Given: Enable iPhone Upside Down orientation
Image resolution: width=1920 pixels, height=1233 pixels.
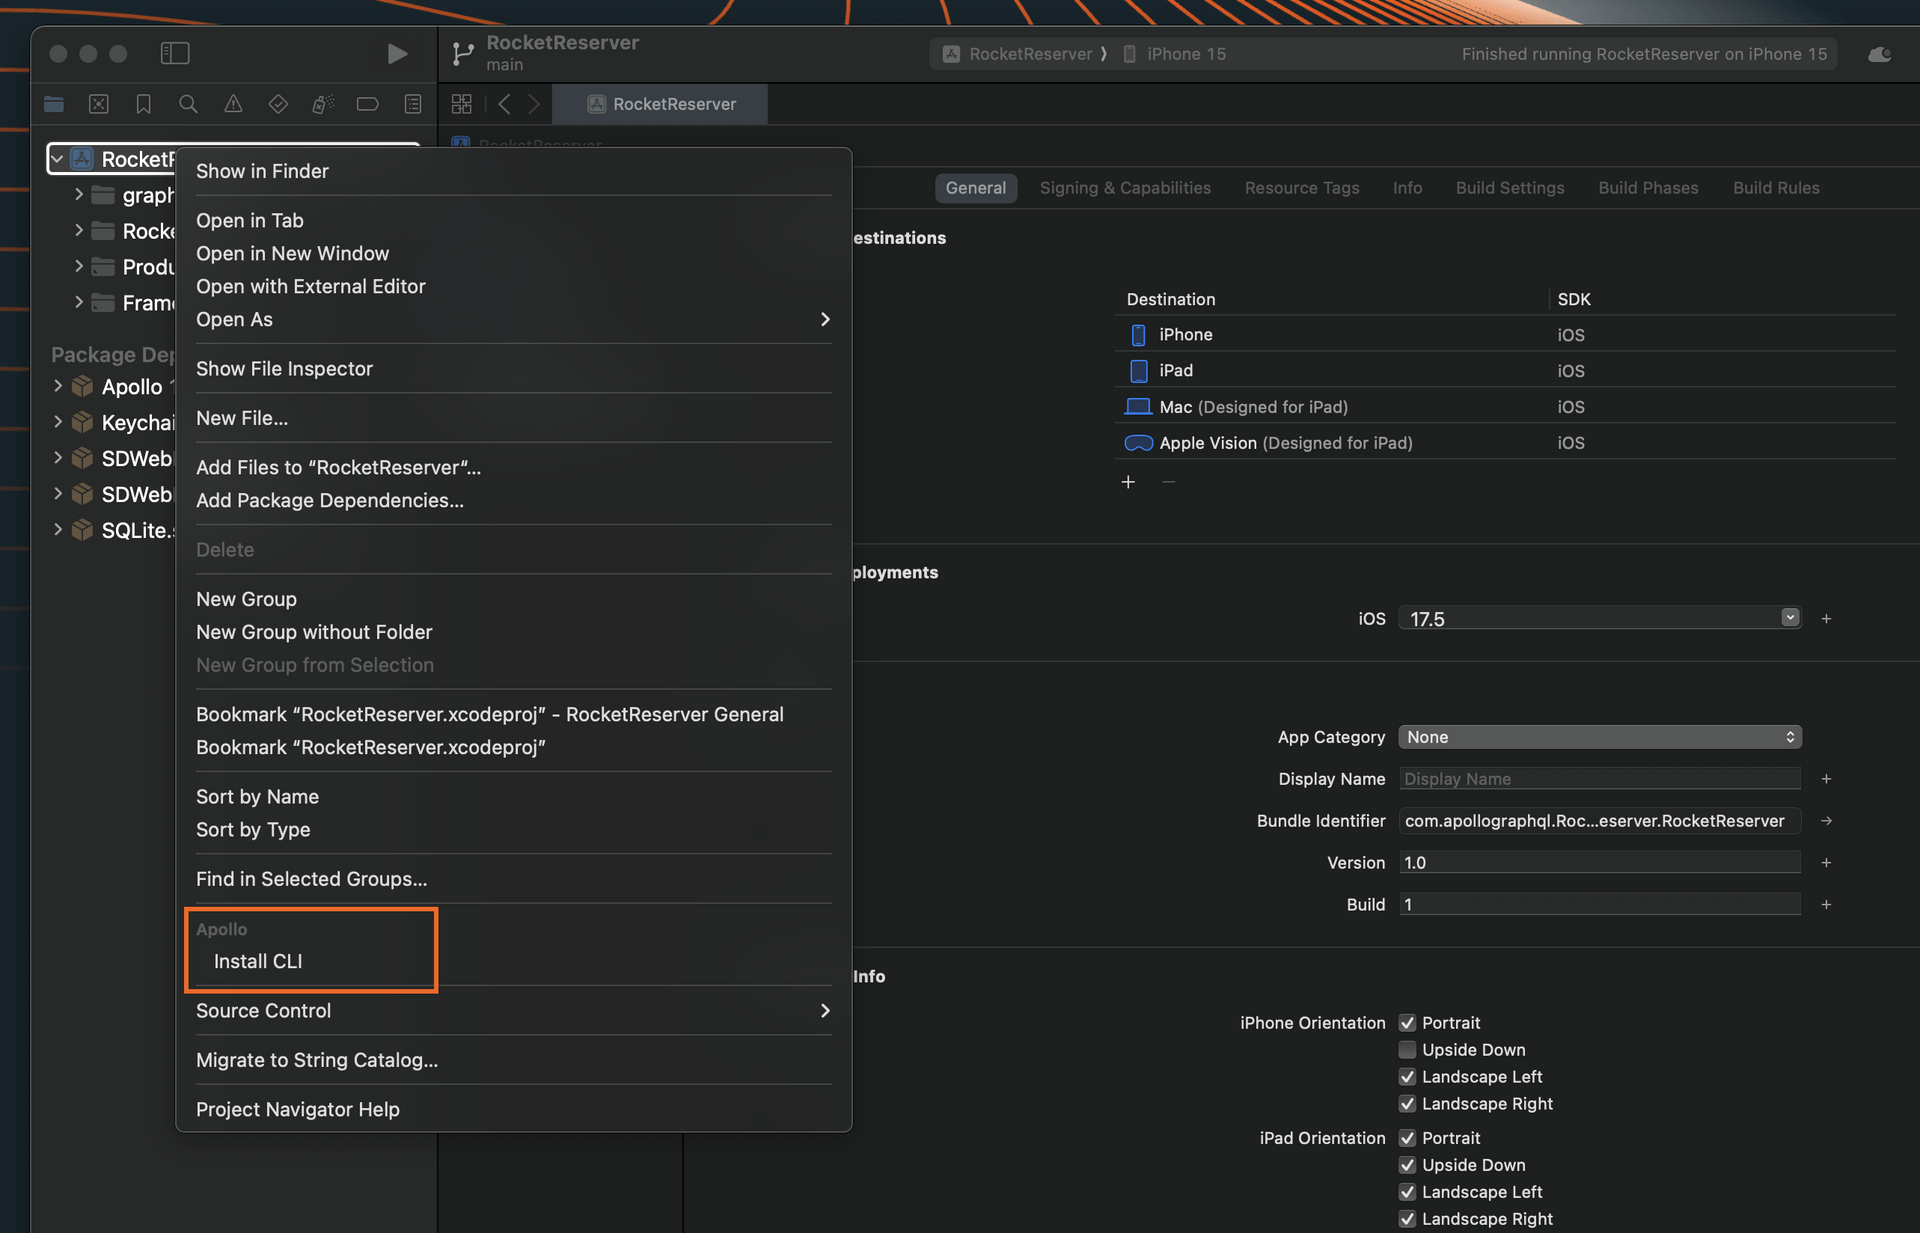Looking at the screenshot, I should coord(1407,1050).
